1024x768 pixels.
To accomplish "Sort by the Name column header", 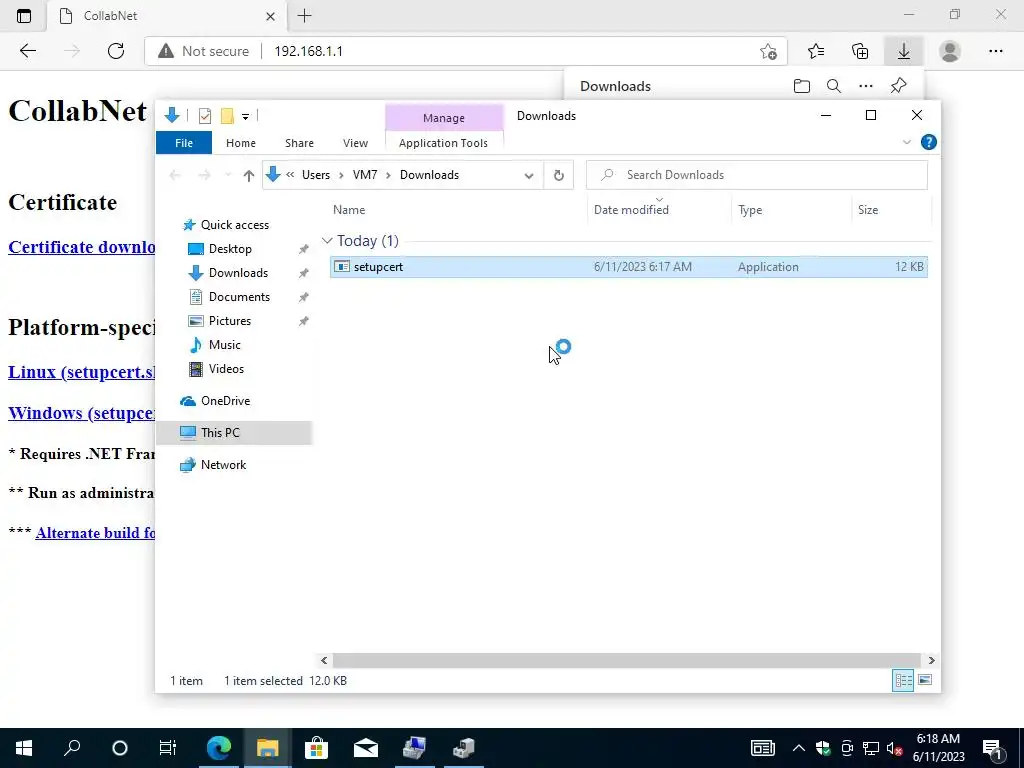I will (x=457, y=210).
